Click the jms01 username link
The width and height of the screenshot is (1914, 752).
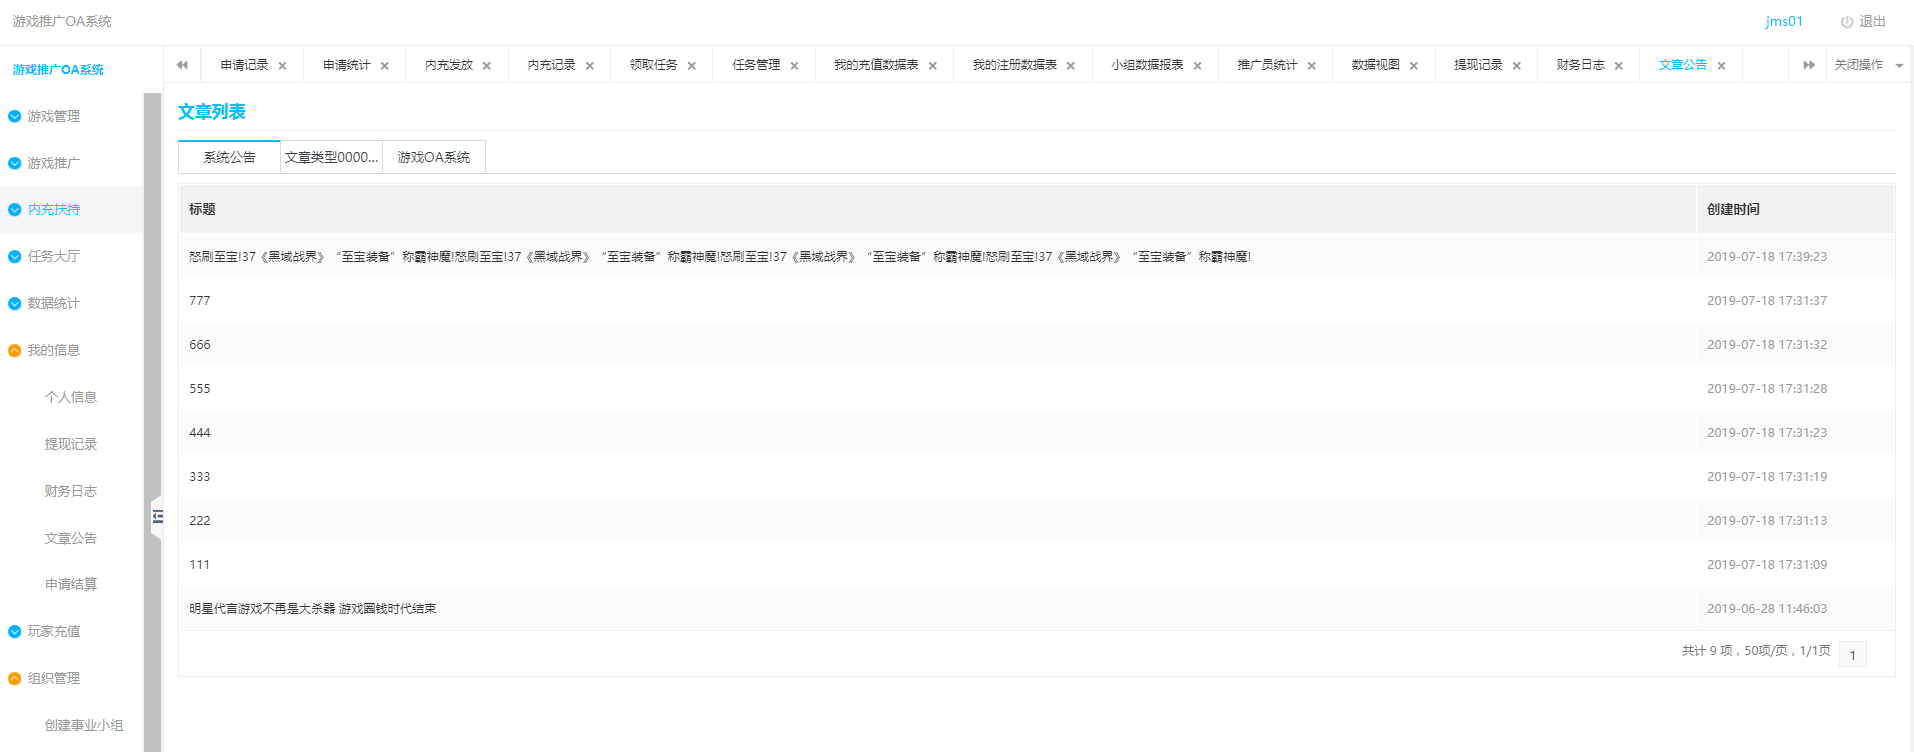point(1783,22)
